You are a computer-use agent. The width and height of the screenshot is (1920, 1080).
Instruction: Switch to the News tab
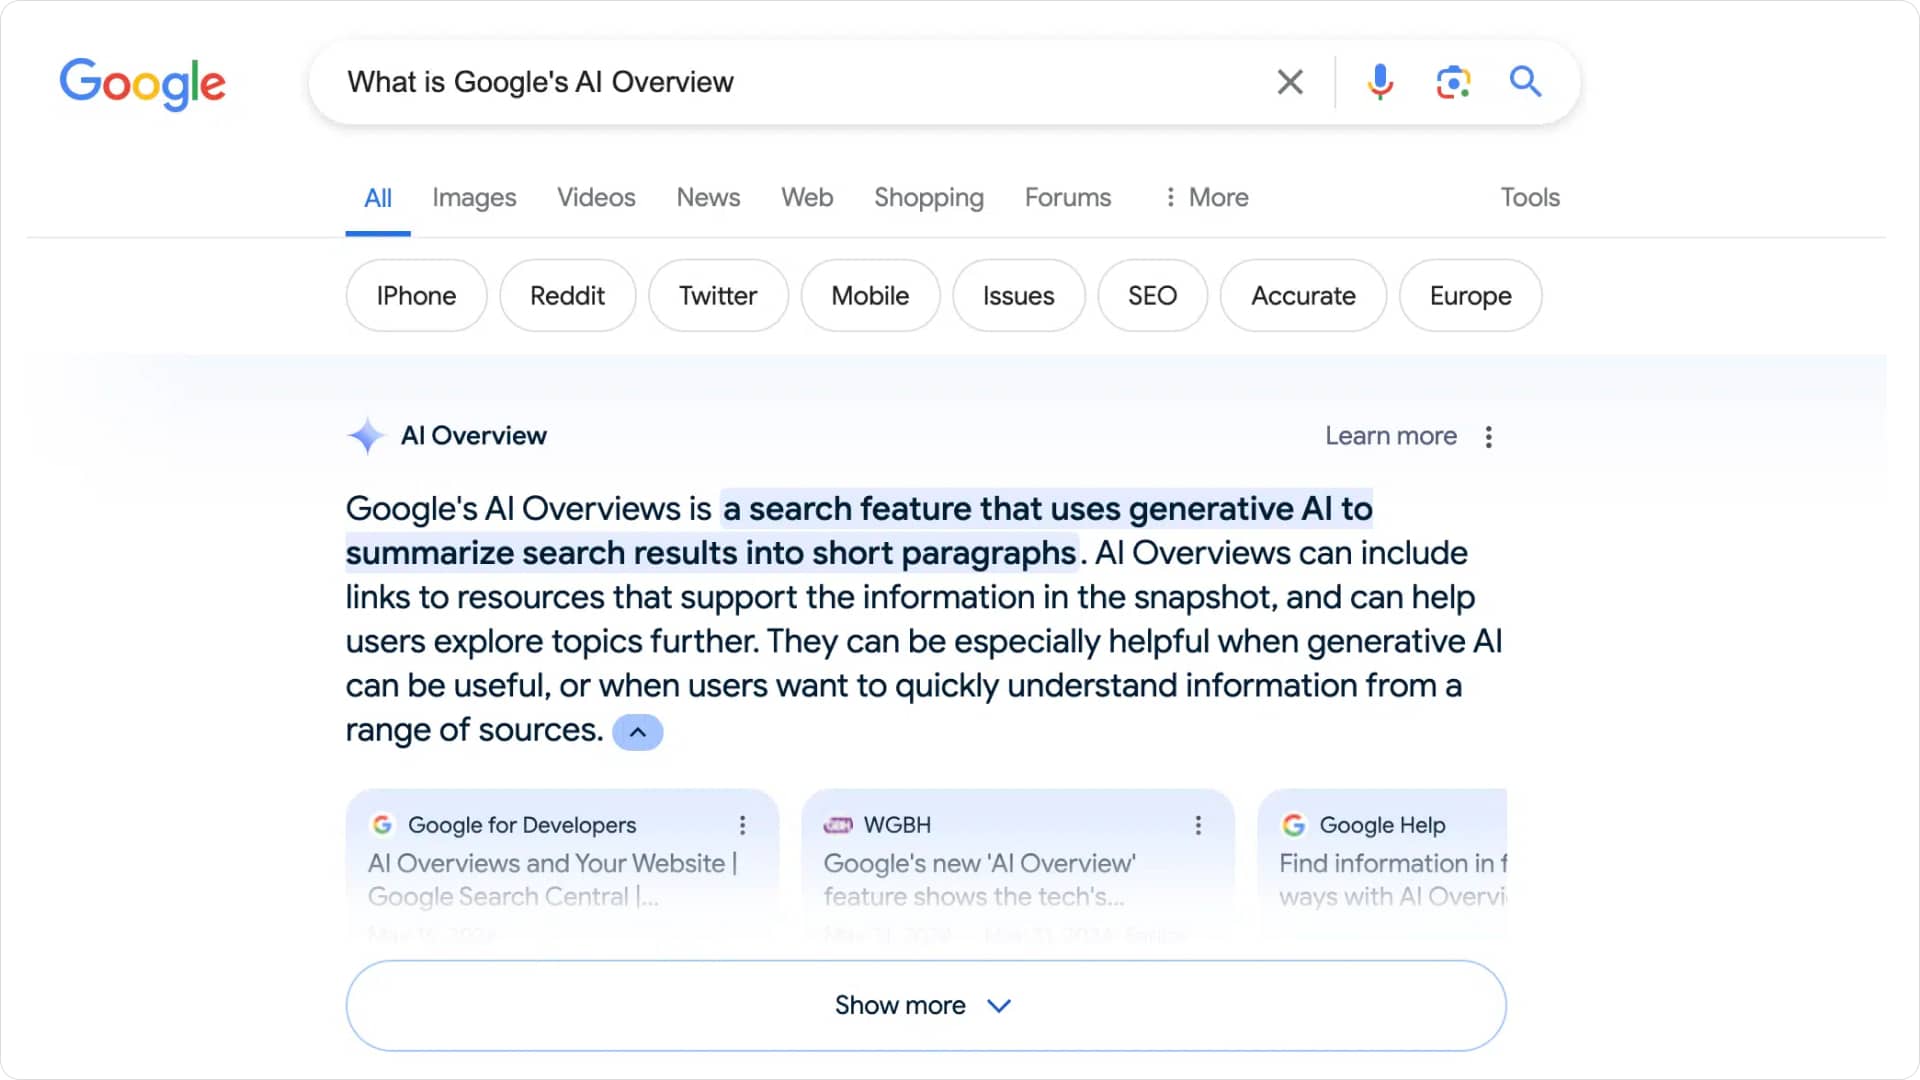coord(708,197)
